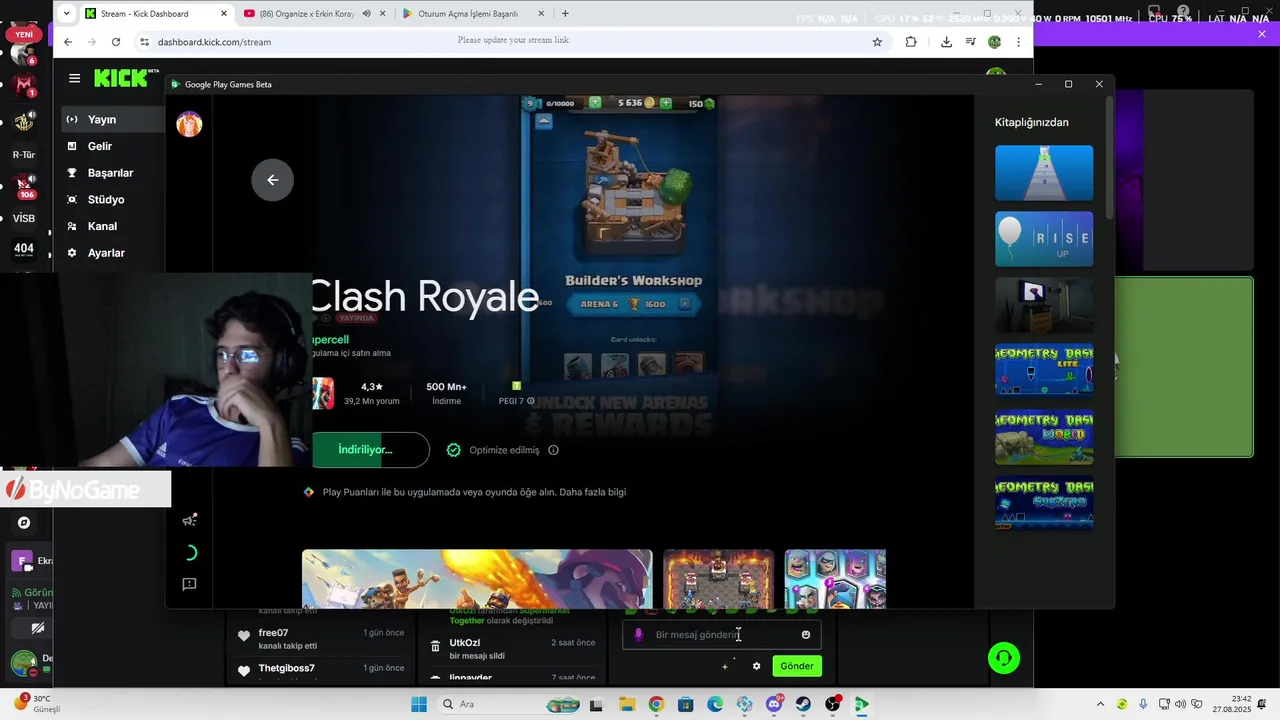The image size is (1280, 720).
Task: Open Play Games profile avatar
Action: point(189,124)
